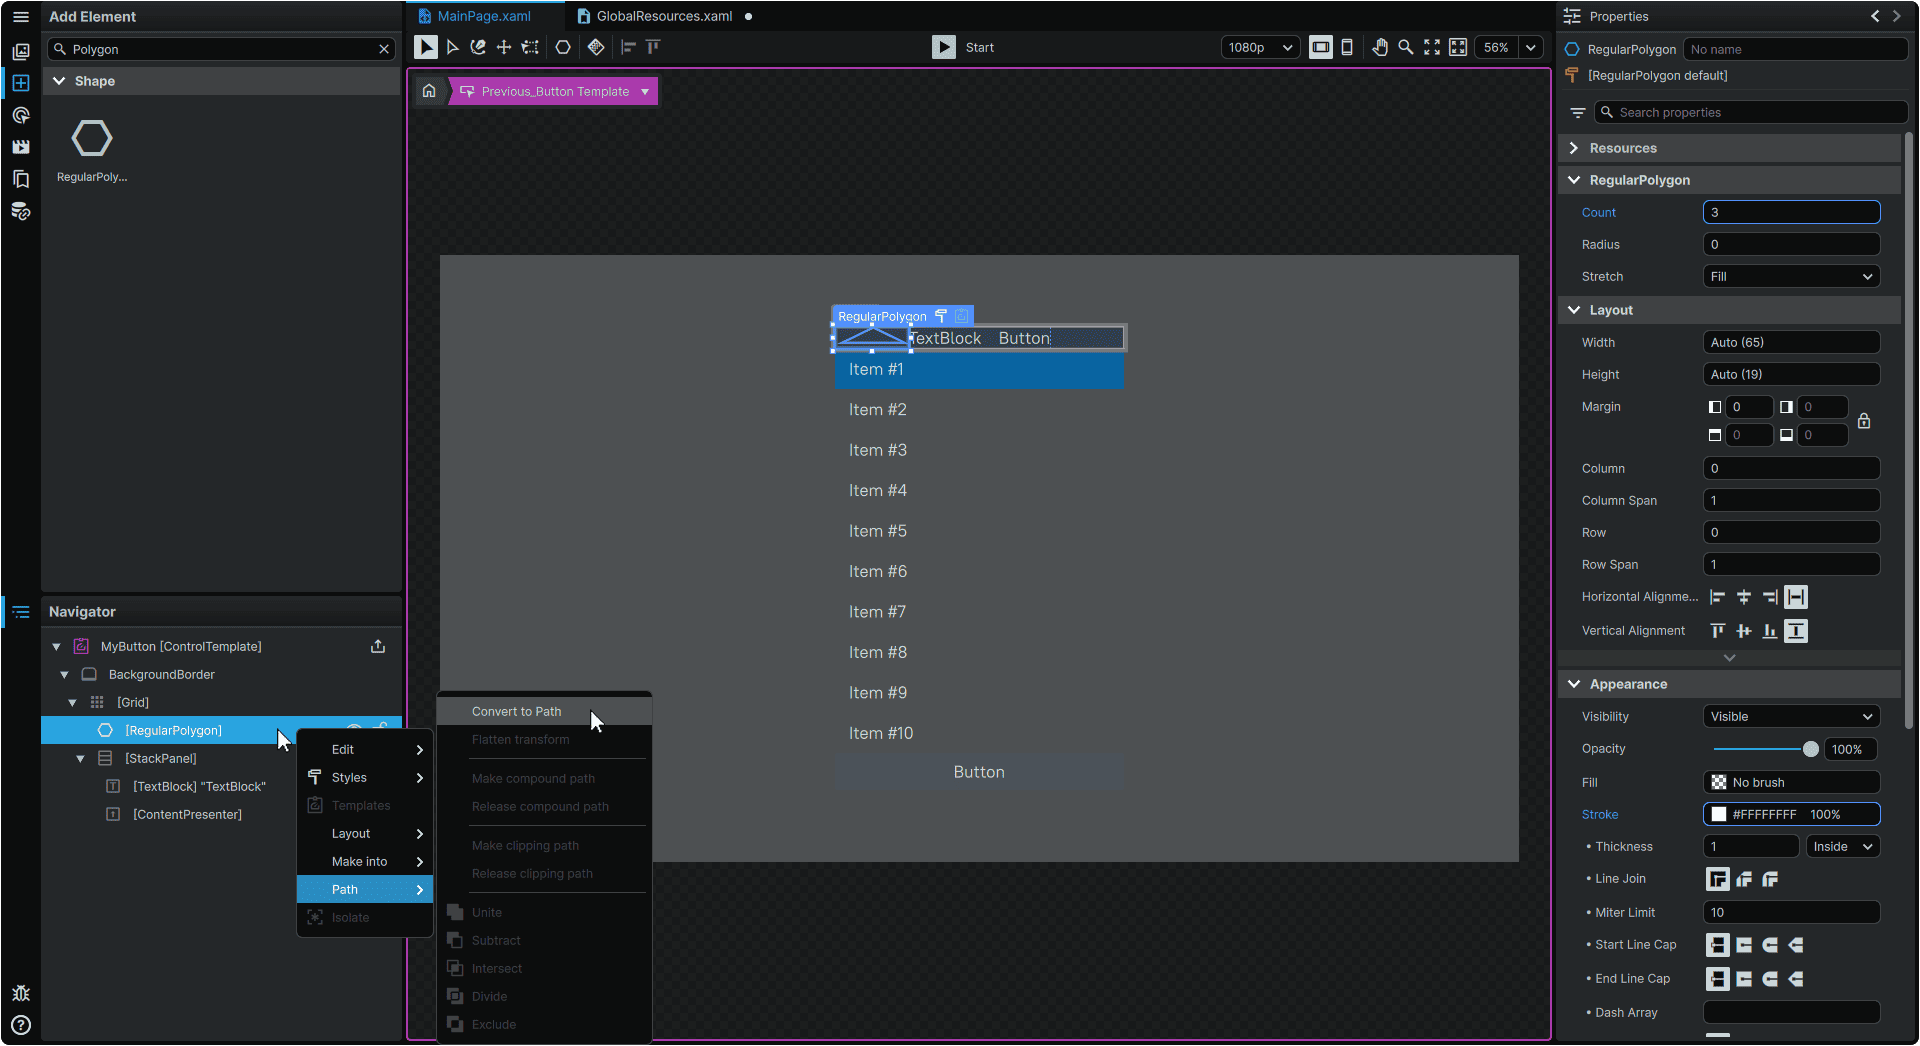
Task: Open Previous_Button Template breadcrumb dropdown
Action: 645,92
